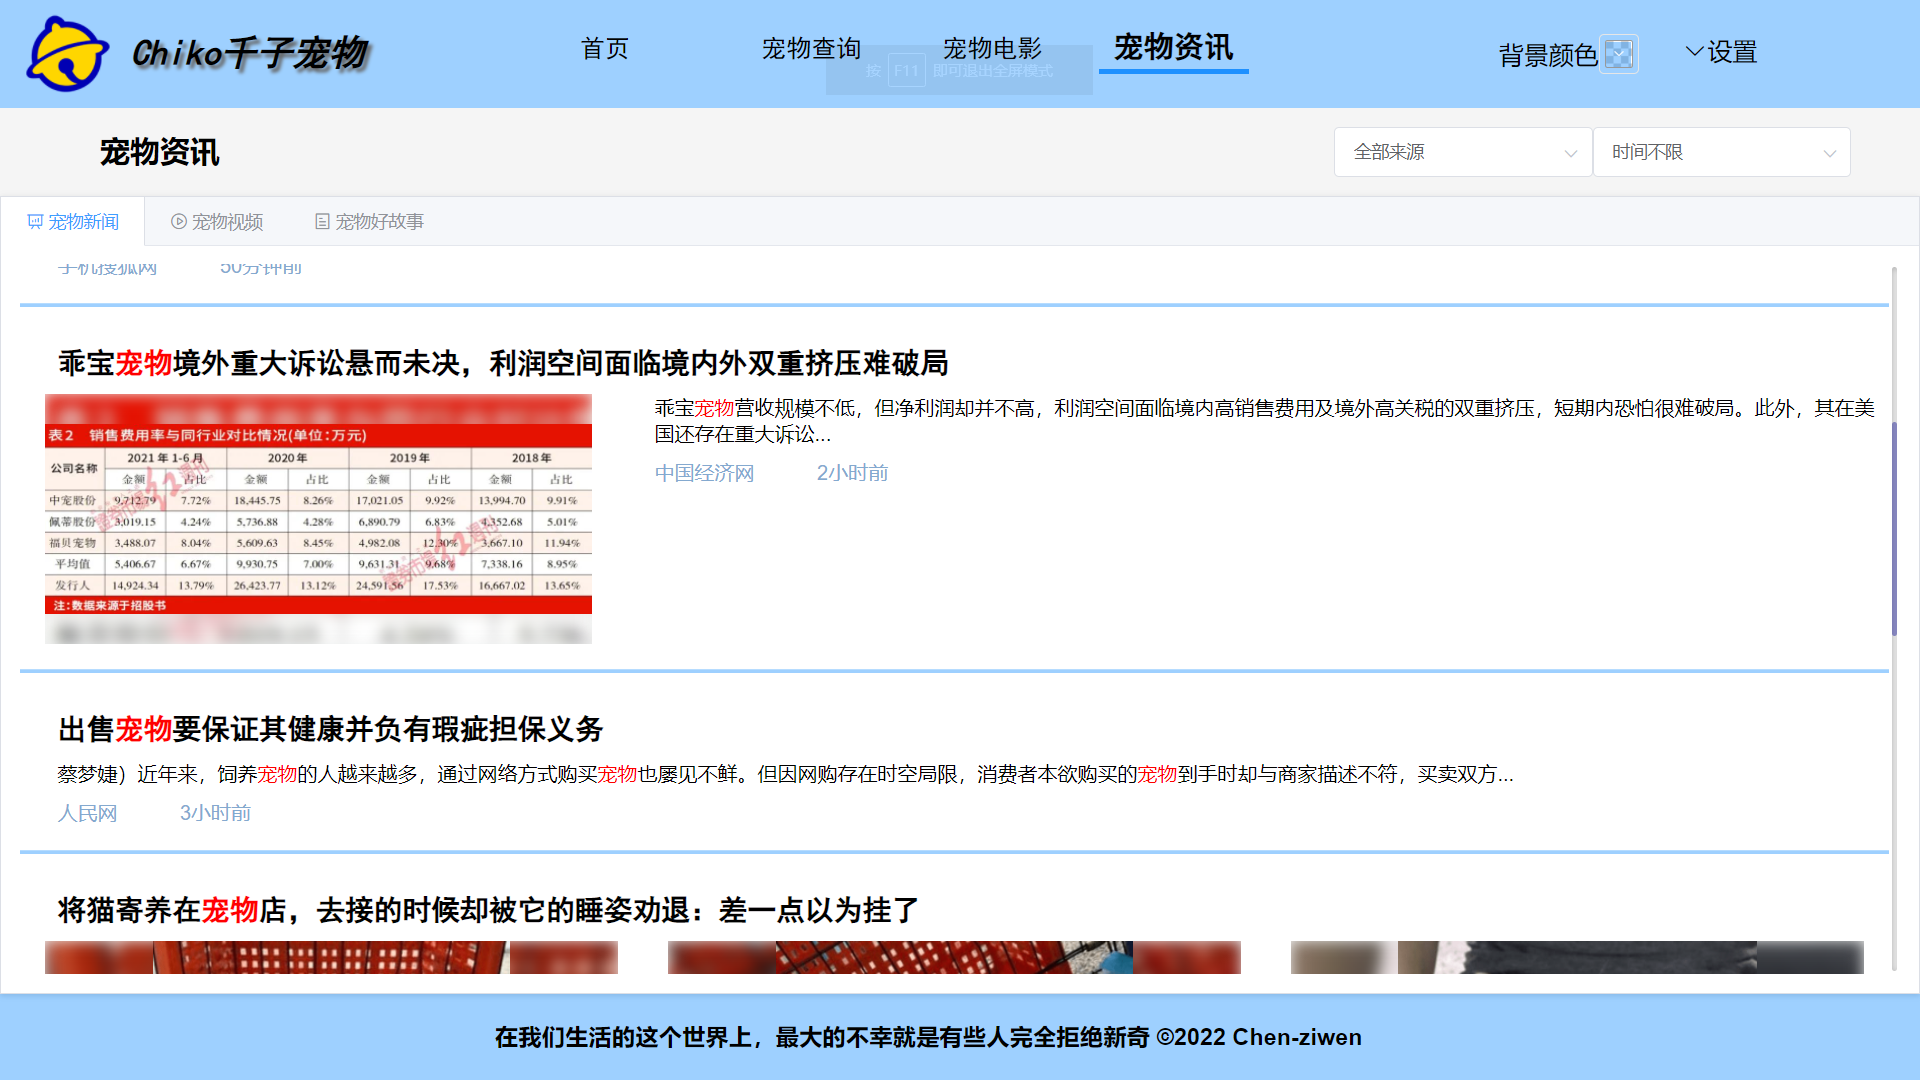Click the document icon beside 宠物好故事
This screenshot has width=1920, height=1080.
pyautogui.click(x=321, y=221)
